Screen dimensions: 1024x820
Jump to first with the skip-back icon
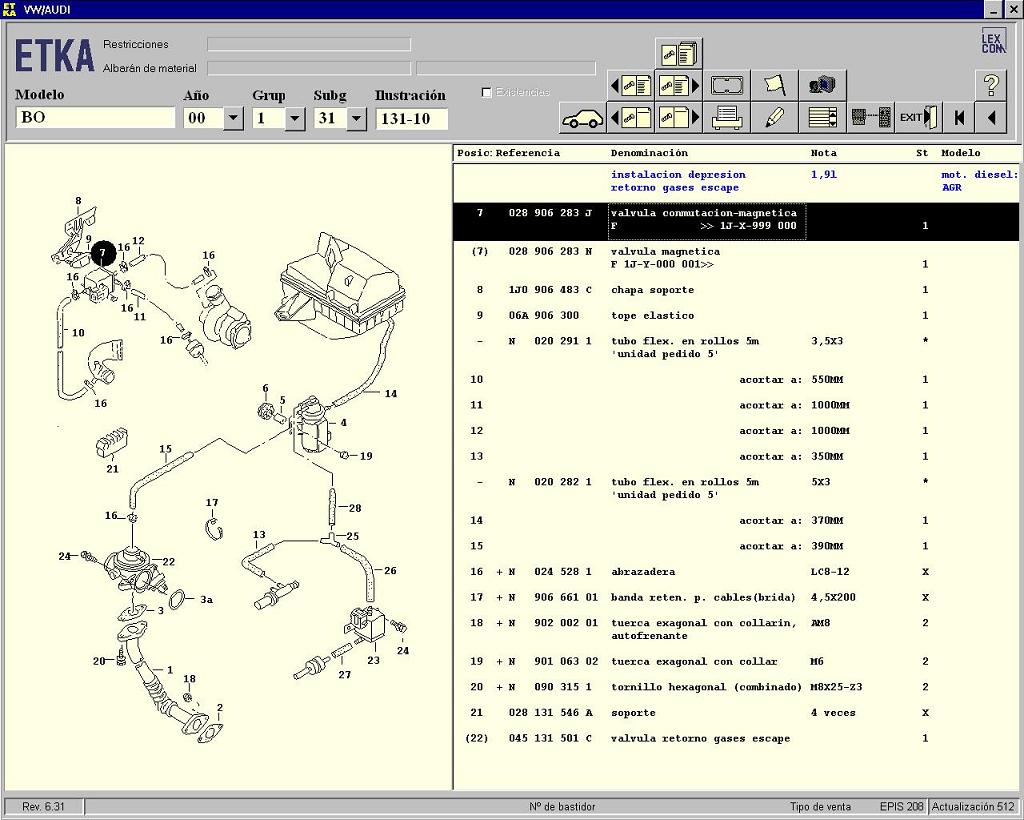959,118
